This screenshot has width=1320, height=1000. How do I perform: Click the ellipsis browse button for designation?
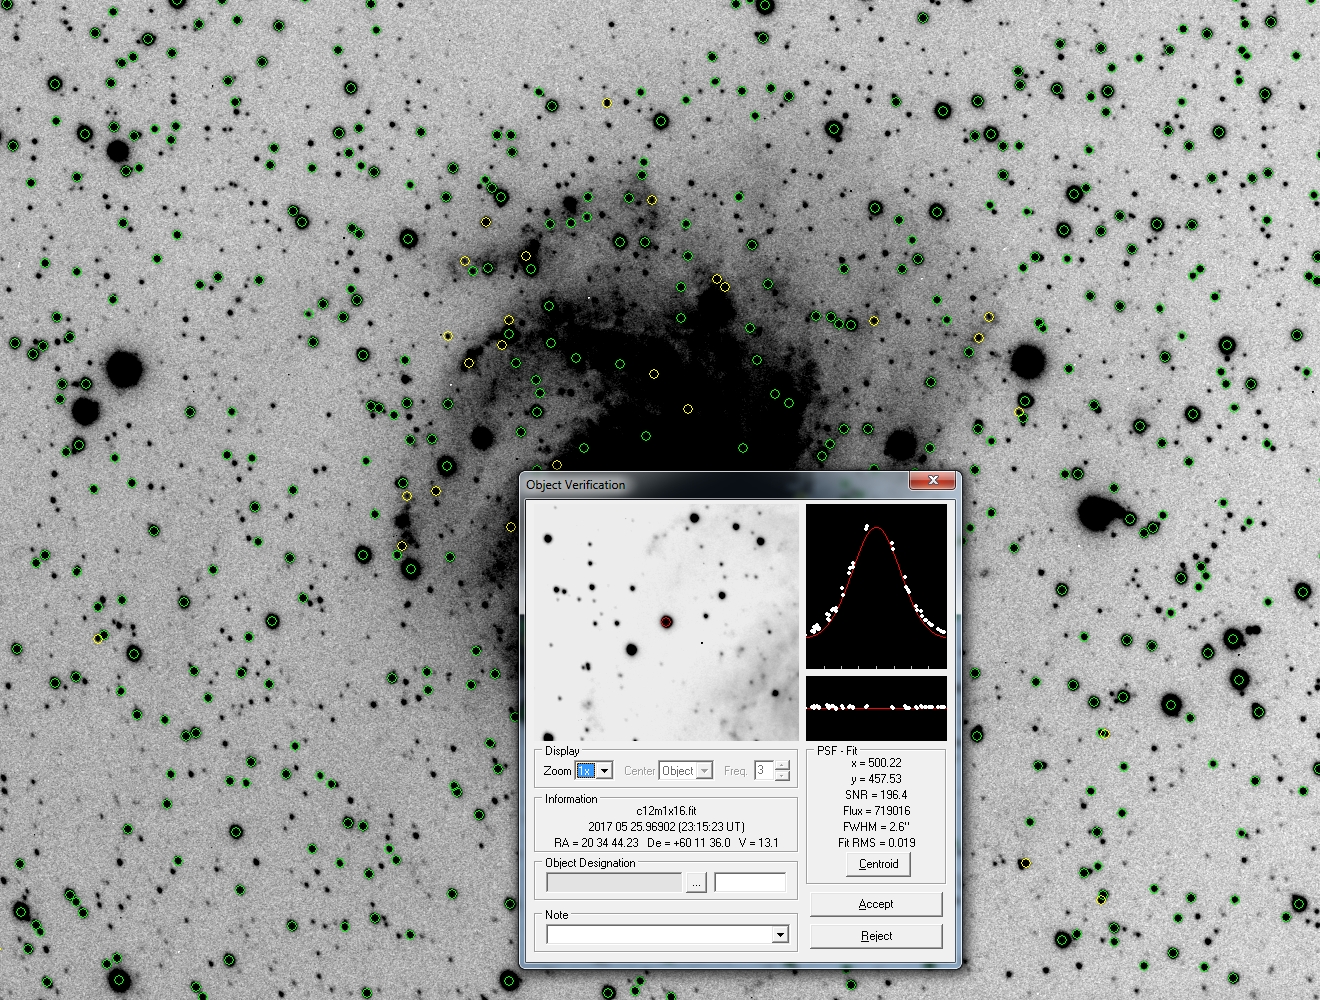pyautogui.click(x=696, y=883)
